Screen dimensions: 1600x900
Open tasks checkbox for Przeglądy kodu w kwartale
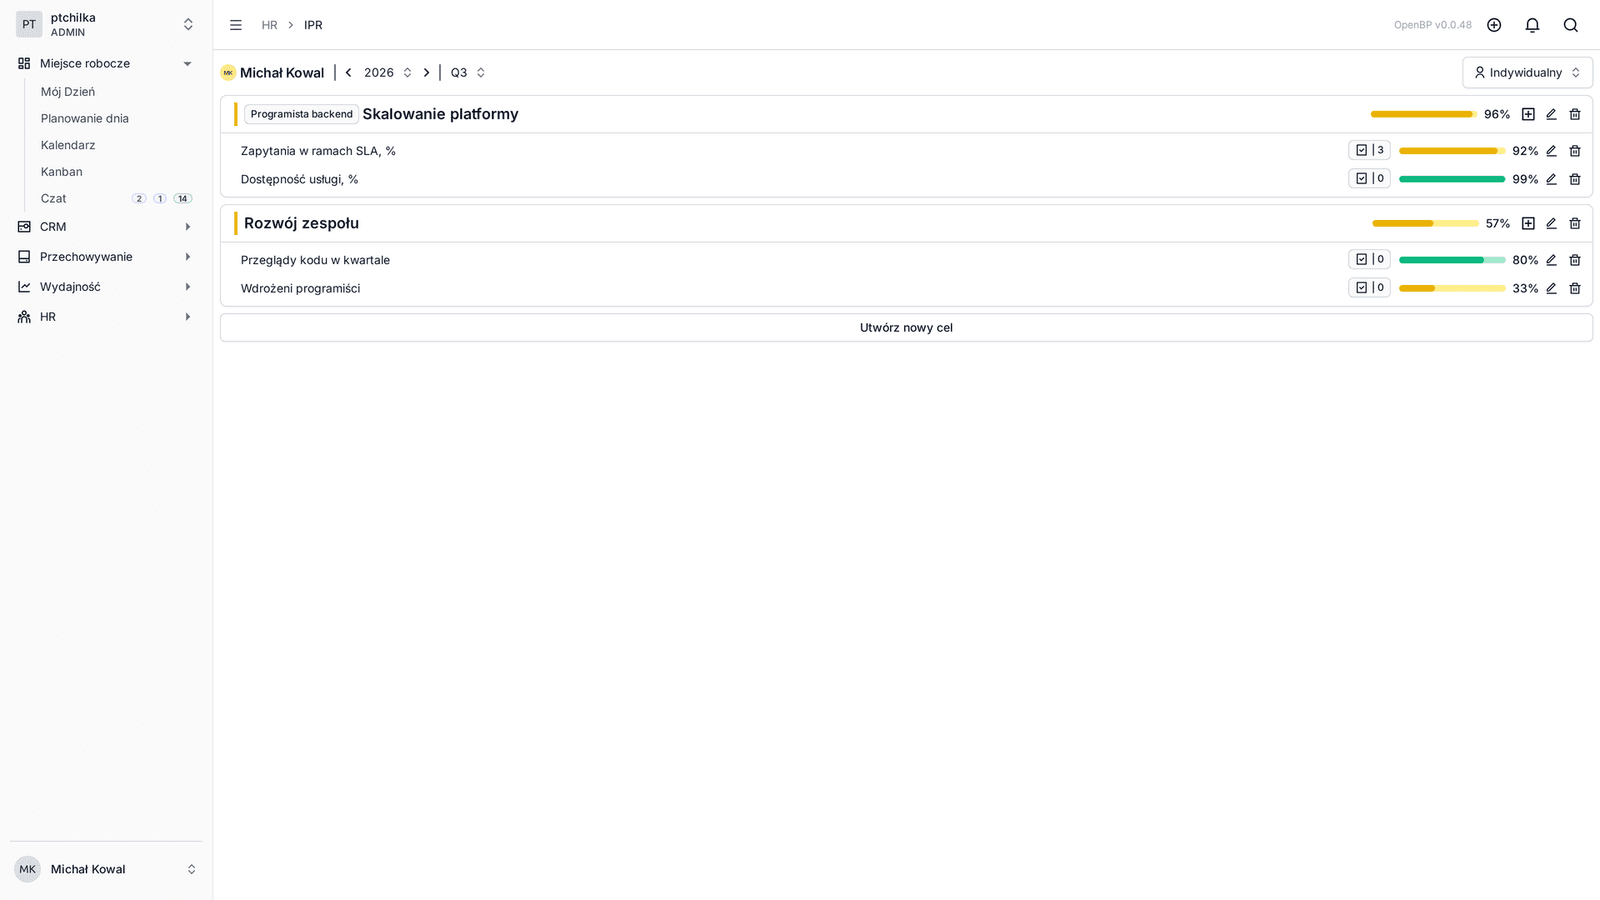[x=1369, y=259]
